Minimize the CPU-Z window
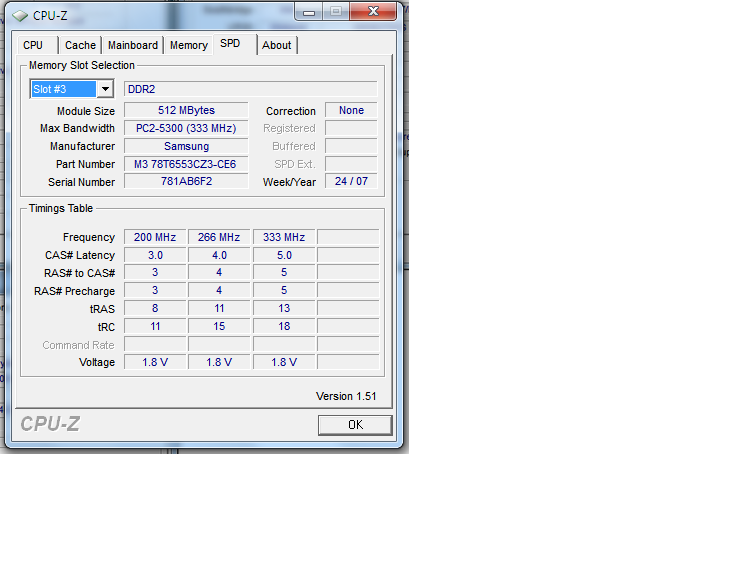The image size is (737, 567). coord(309,12)
